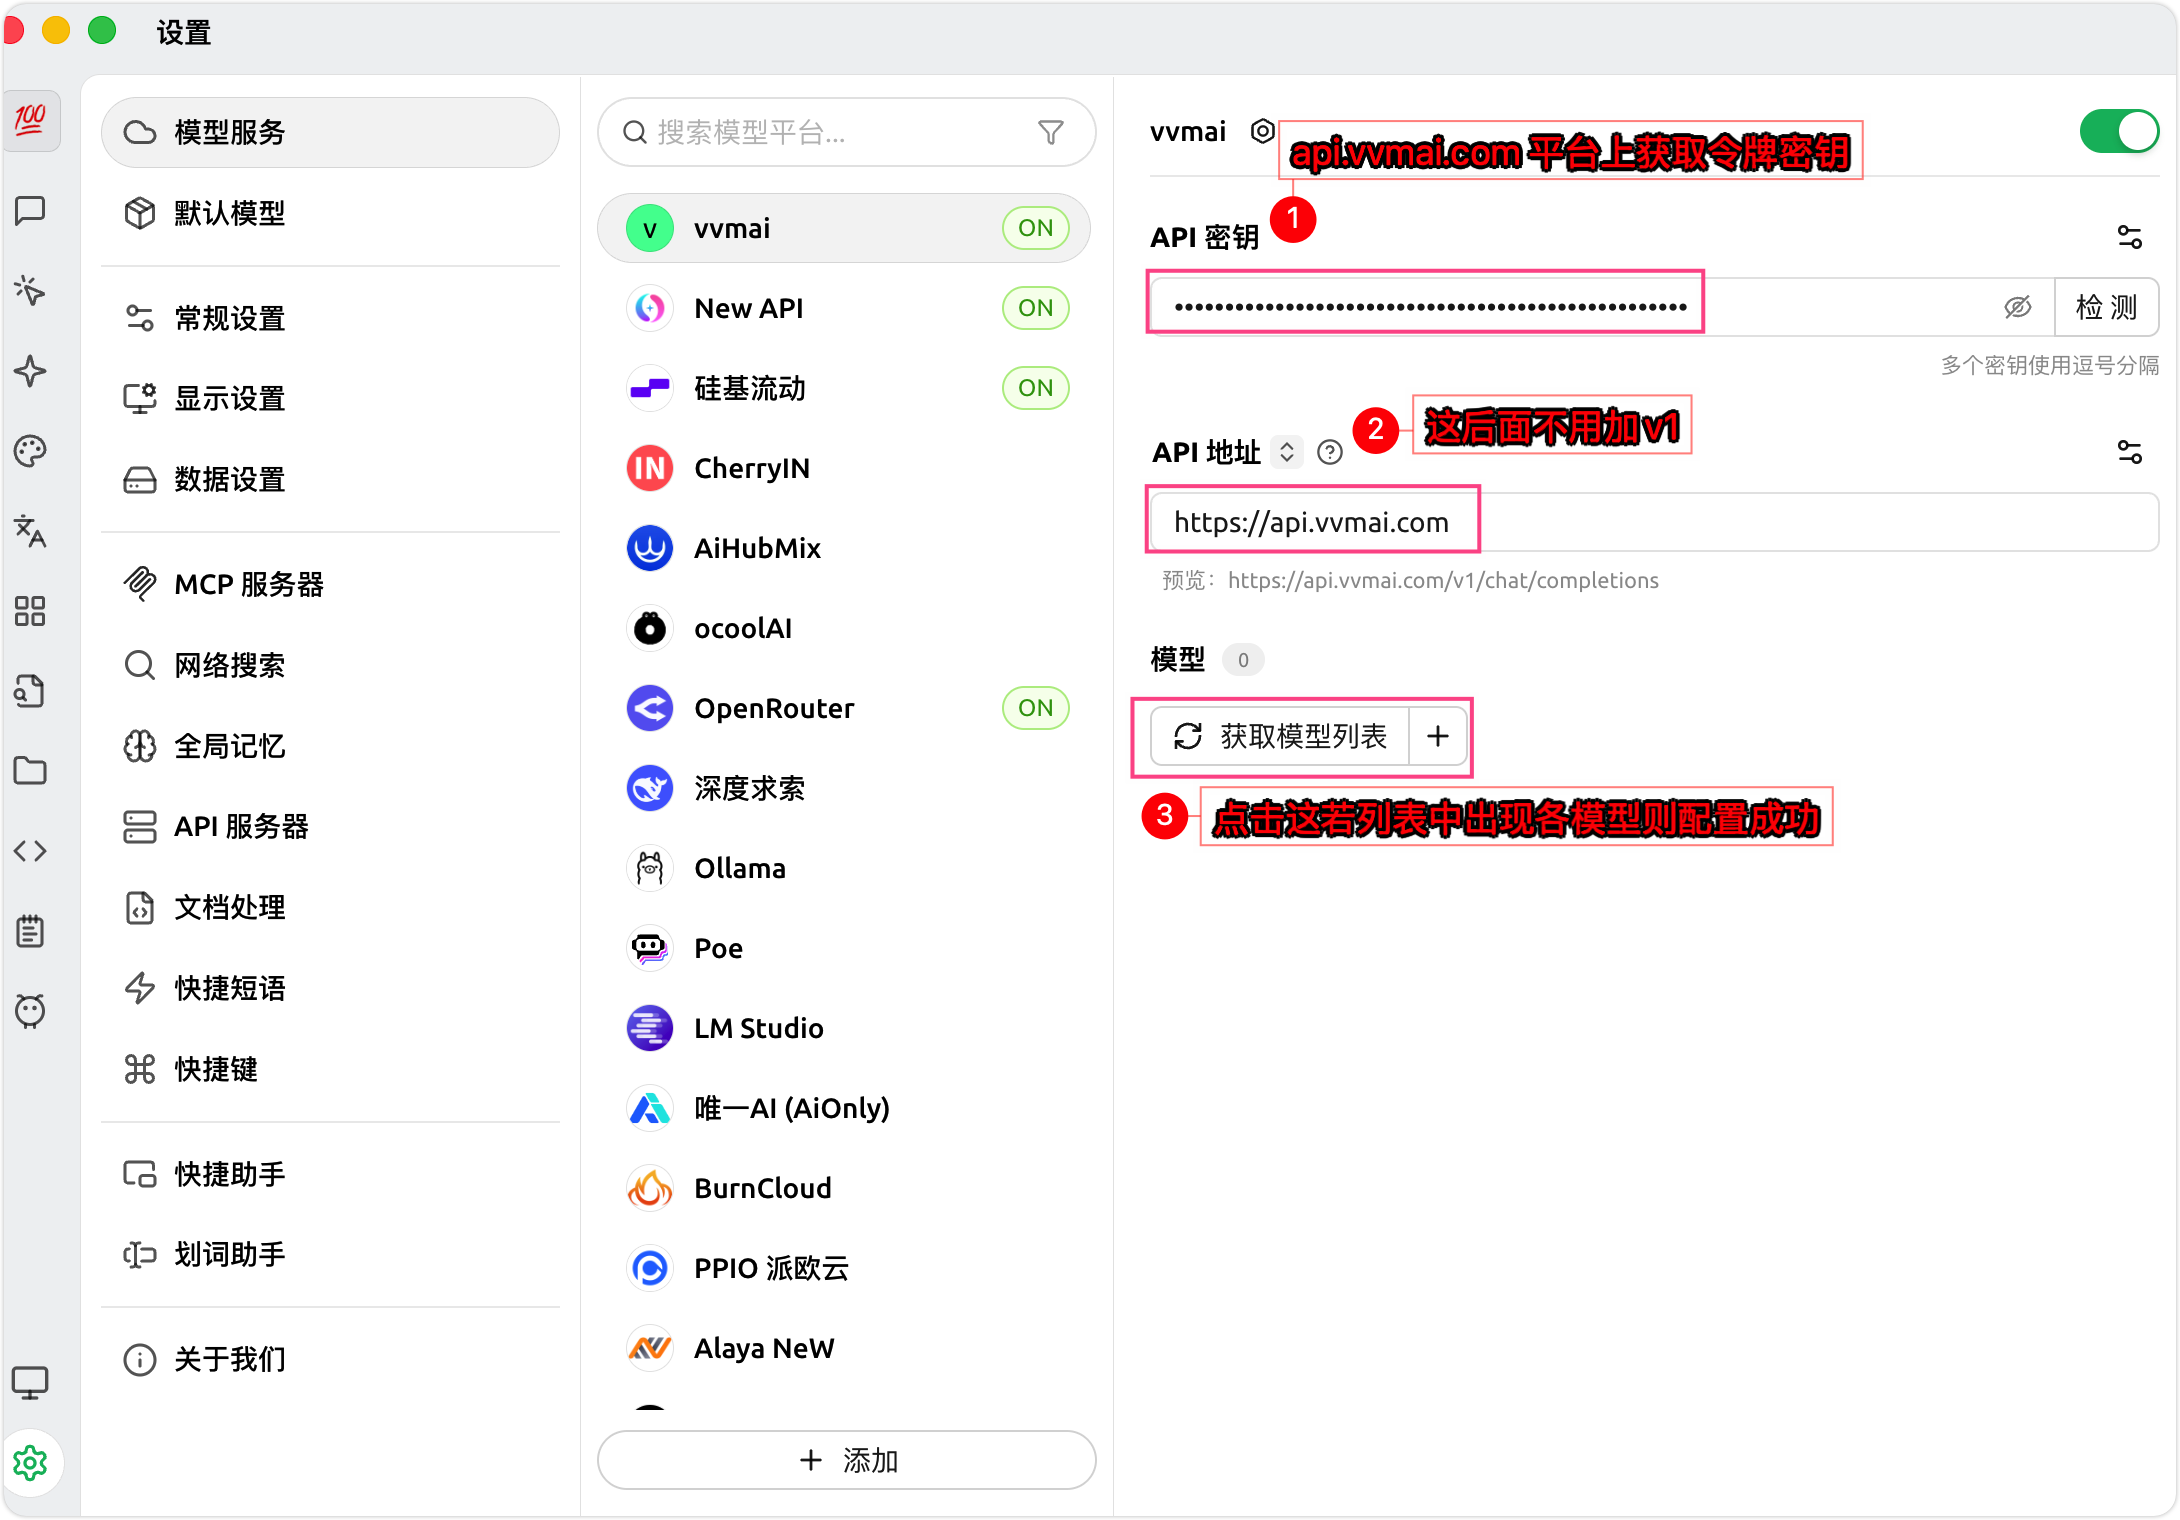Click the filter funnel icon in search box

click(x=1051, y=132)
